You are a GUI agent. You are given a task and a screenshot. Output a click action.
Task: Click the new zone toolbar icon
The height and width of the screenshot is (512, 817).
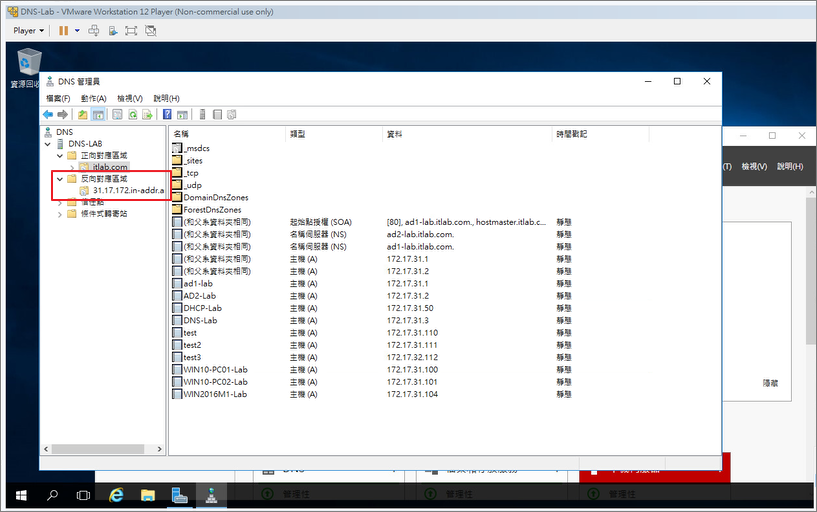[232, 115]
